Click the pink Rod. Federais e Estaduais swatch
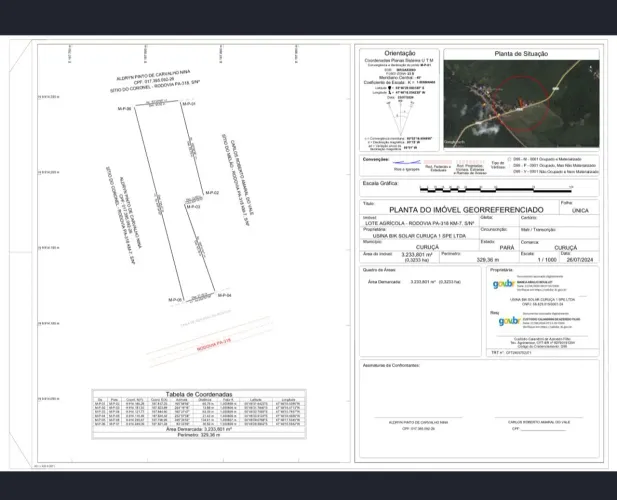The image size is (617, 500). (438, 162)
